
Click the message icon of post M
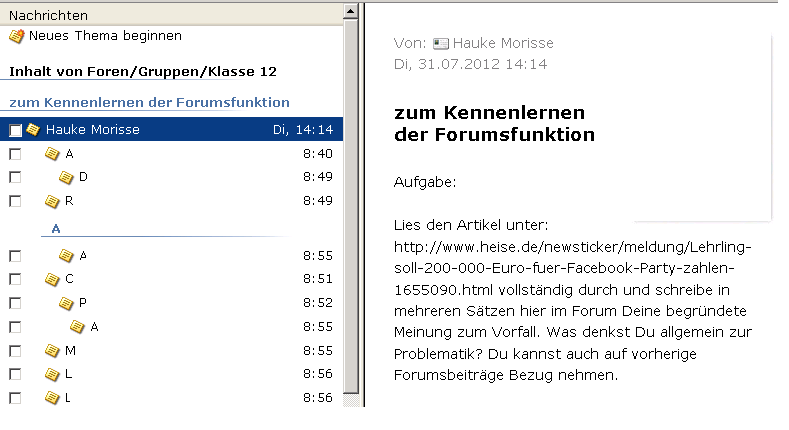pyautogui.click(x=52, y=350)
